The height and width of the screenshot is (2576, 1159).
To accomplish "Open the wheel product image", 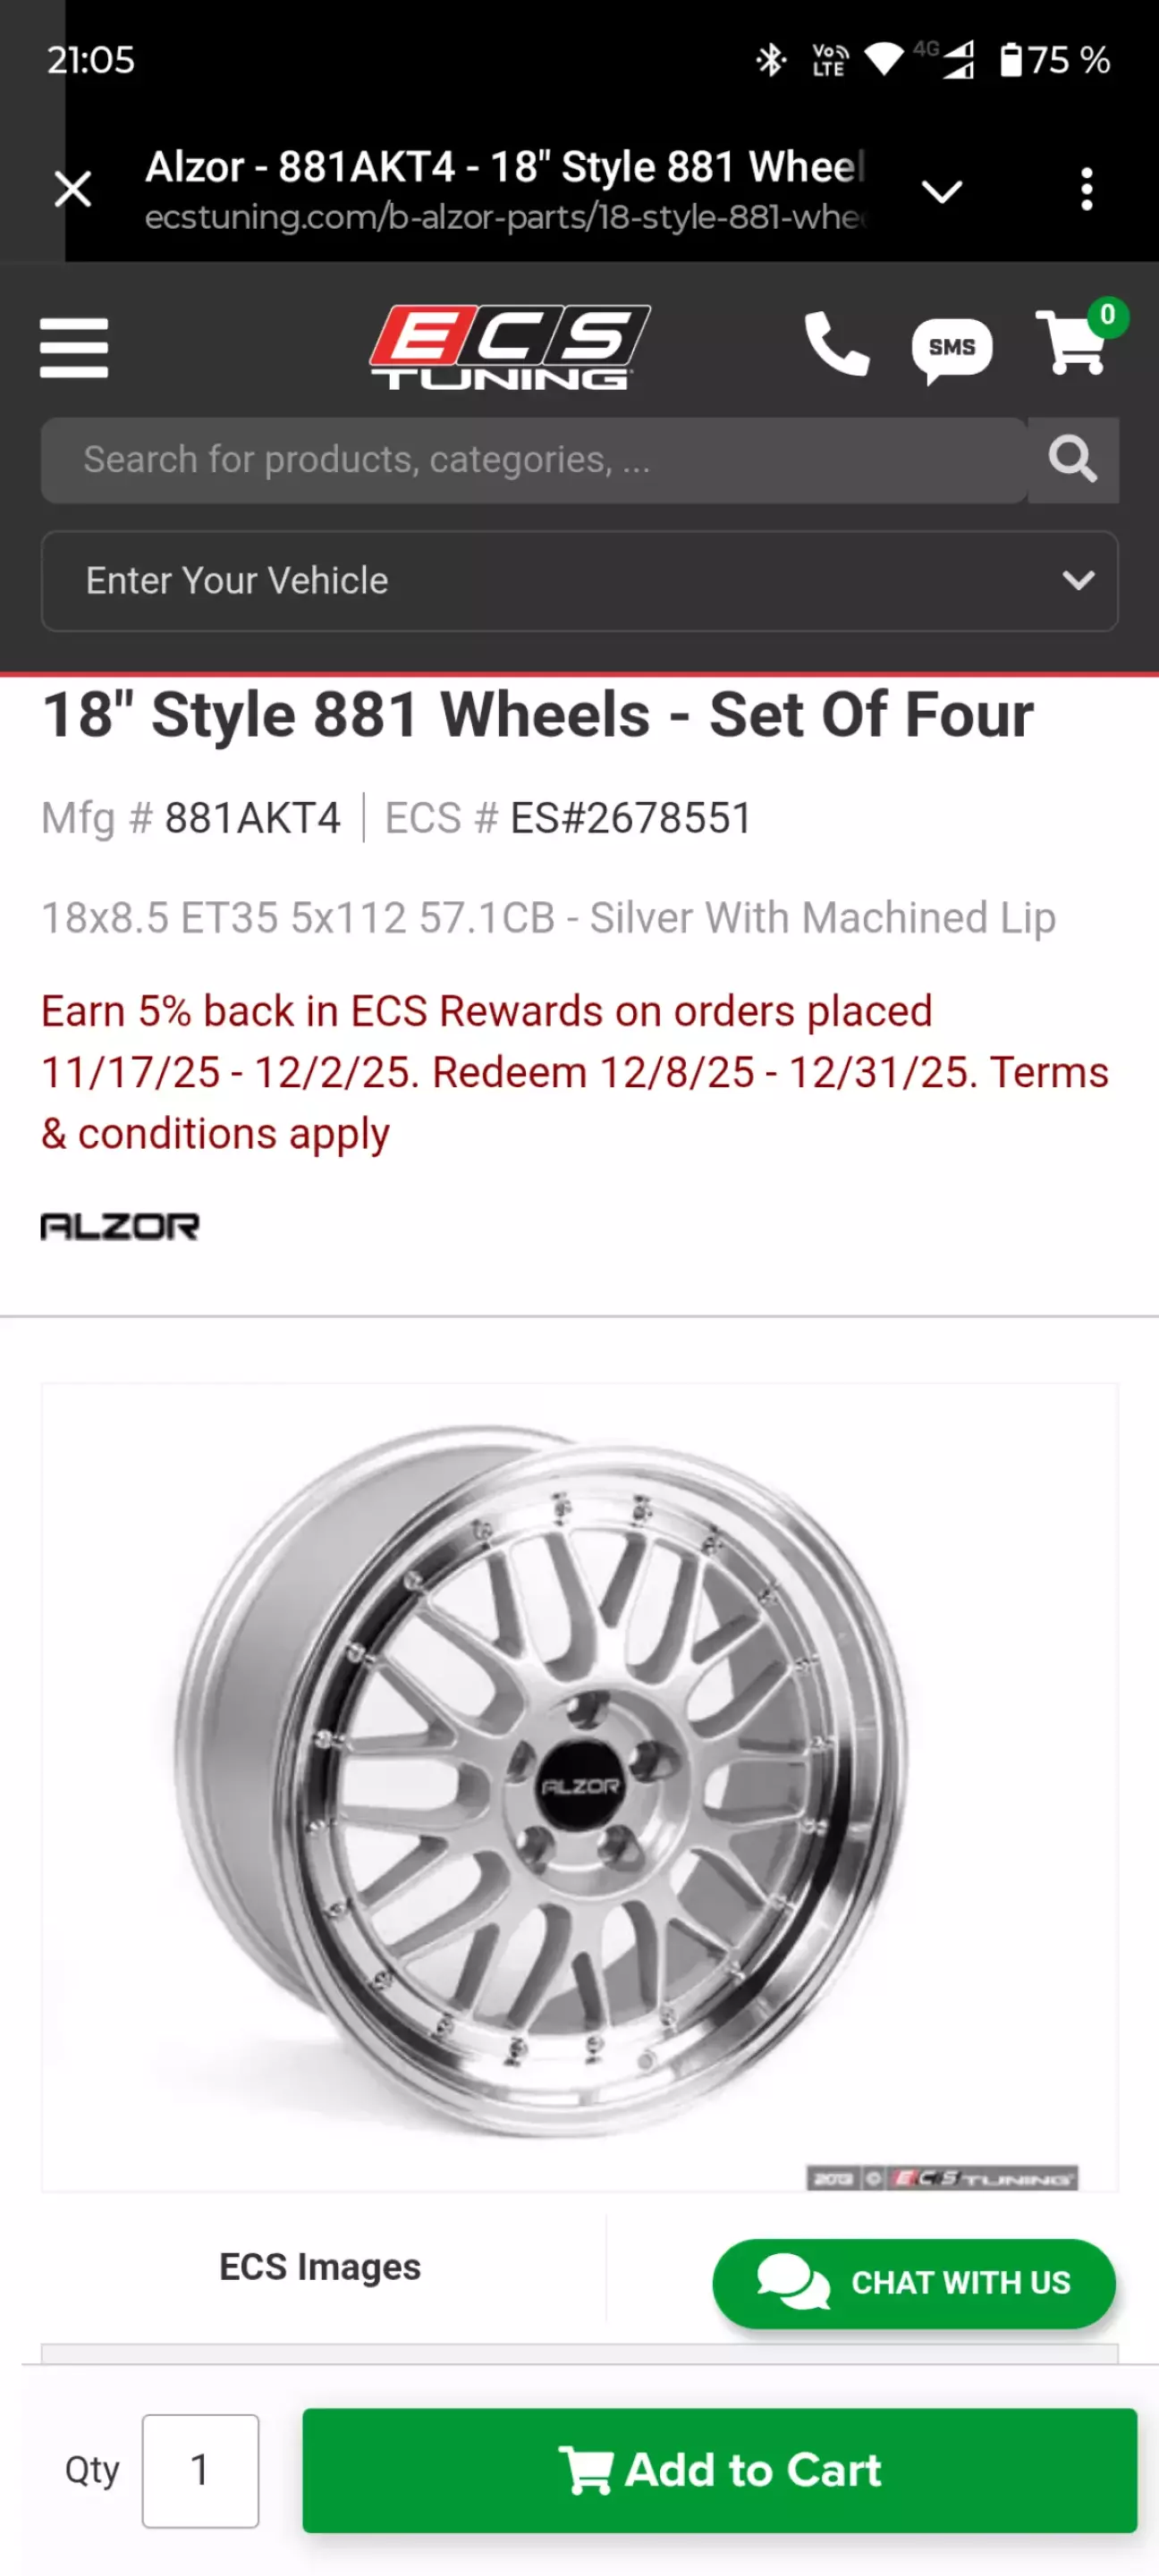I will [x=579, y=1786].
